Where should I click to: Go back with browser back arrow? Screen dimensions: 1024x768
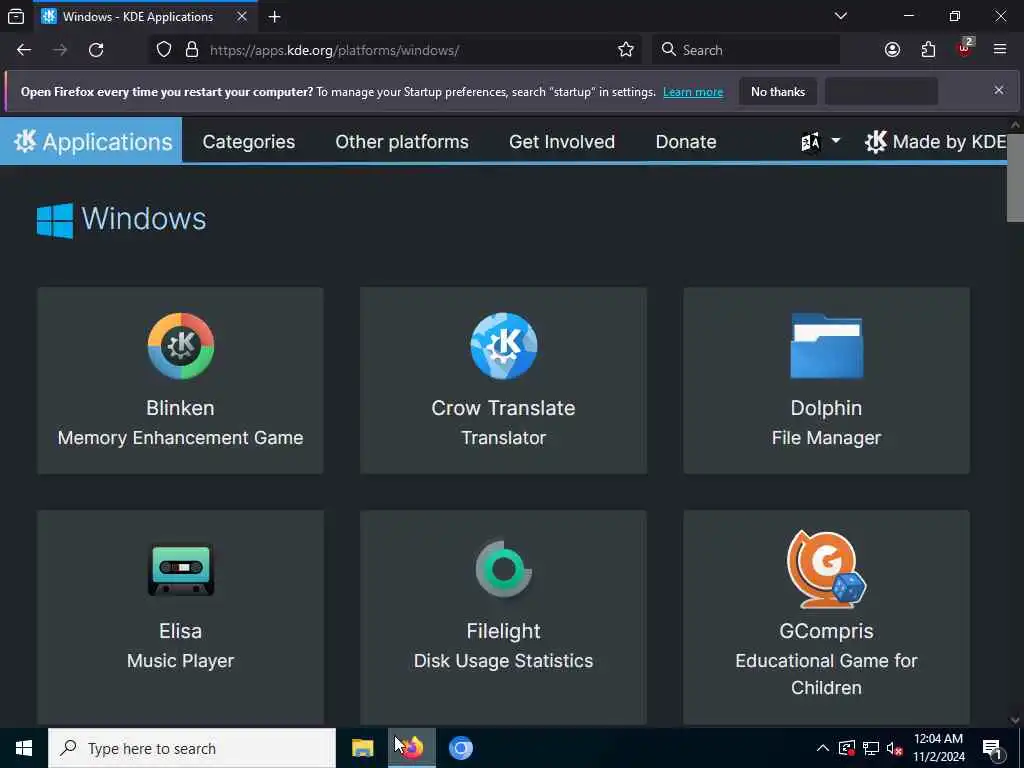(x=24, y=50)
